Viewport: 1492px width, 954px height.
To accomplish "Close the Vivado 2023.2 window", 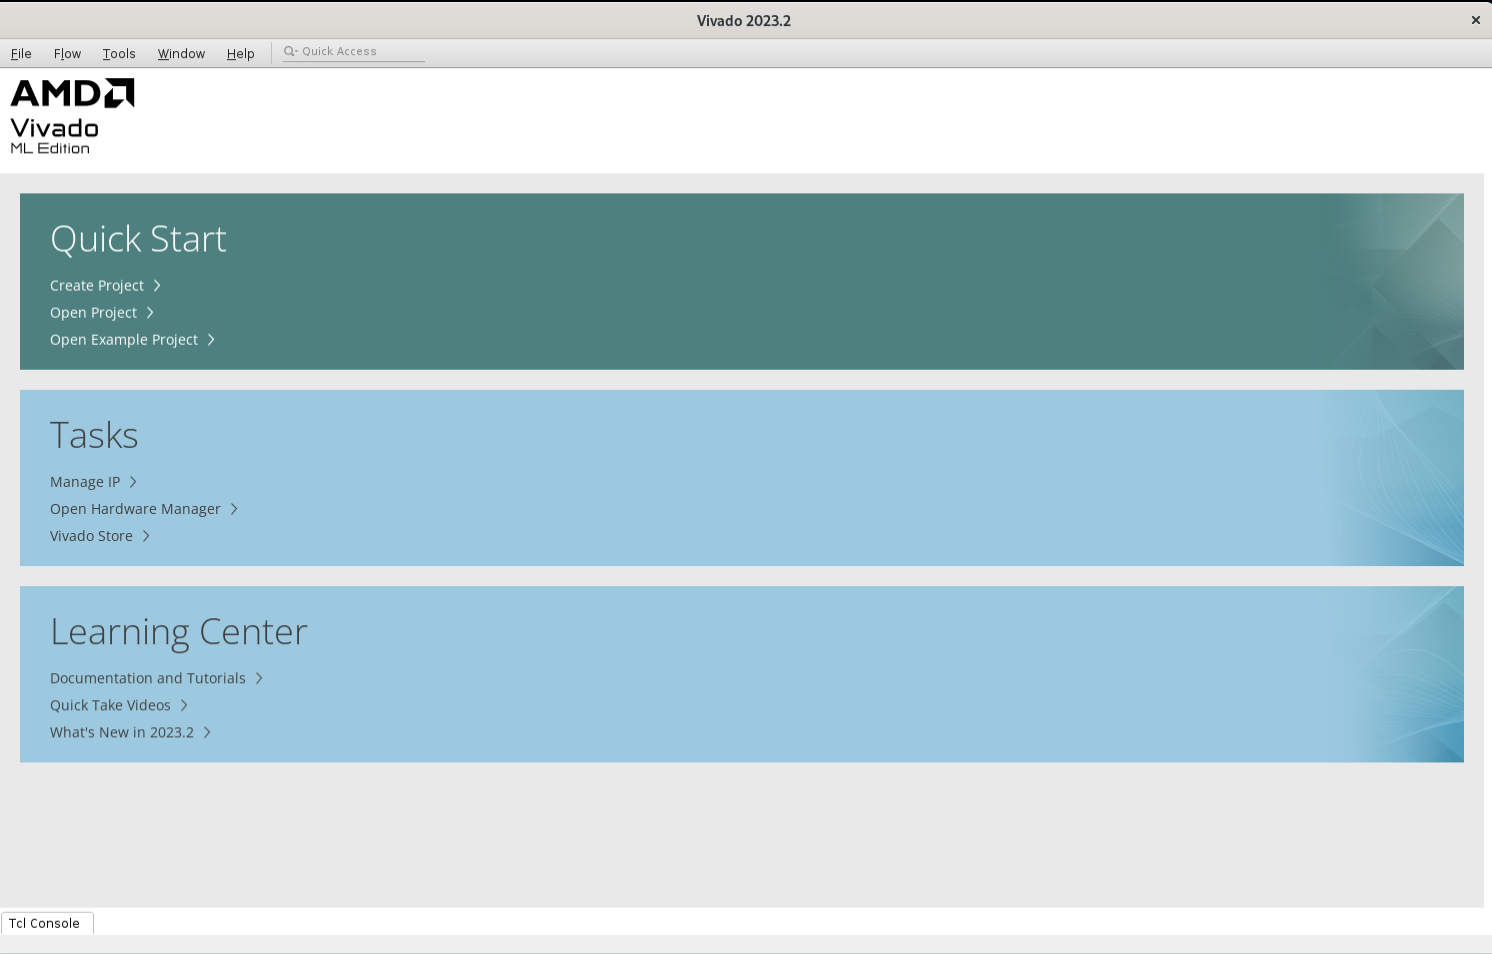I will (1475, 20).
